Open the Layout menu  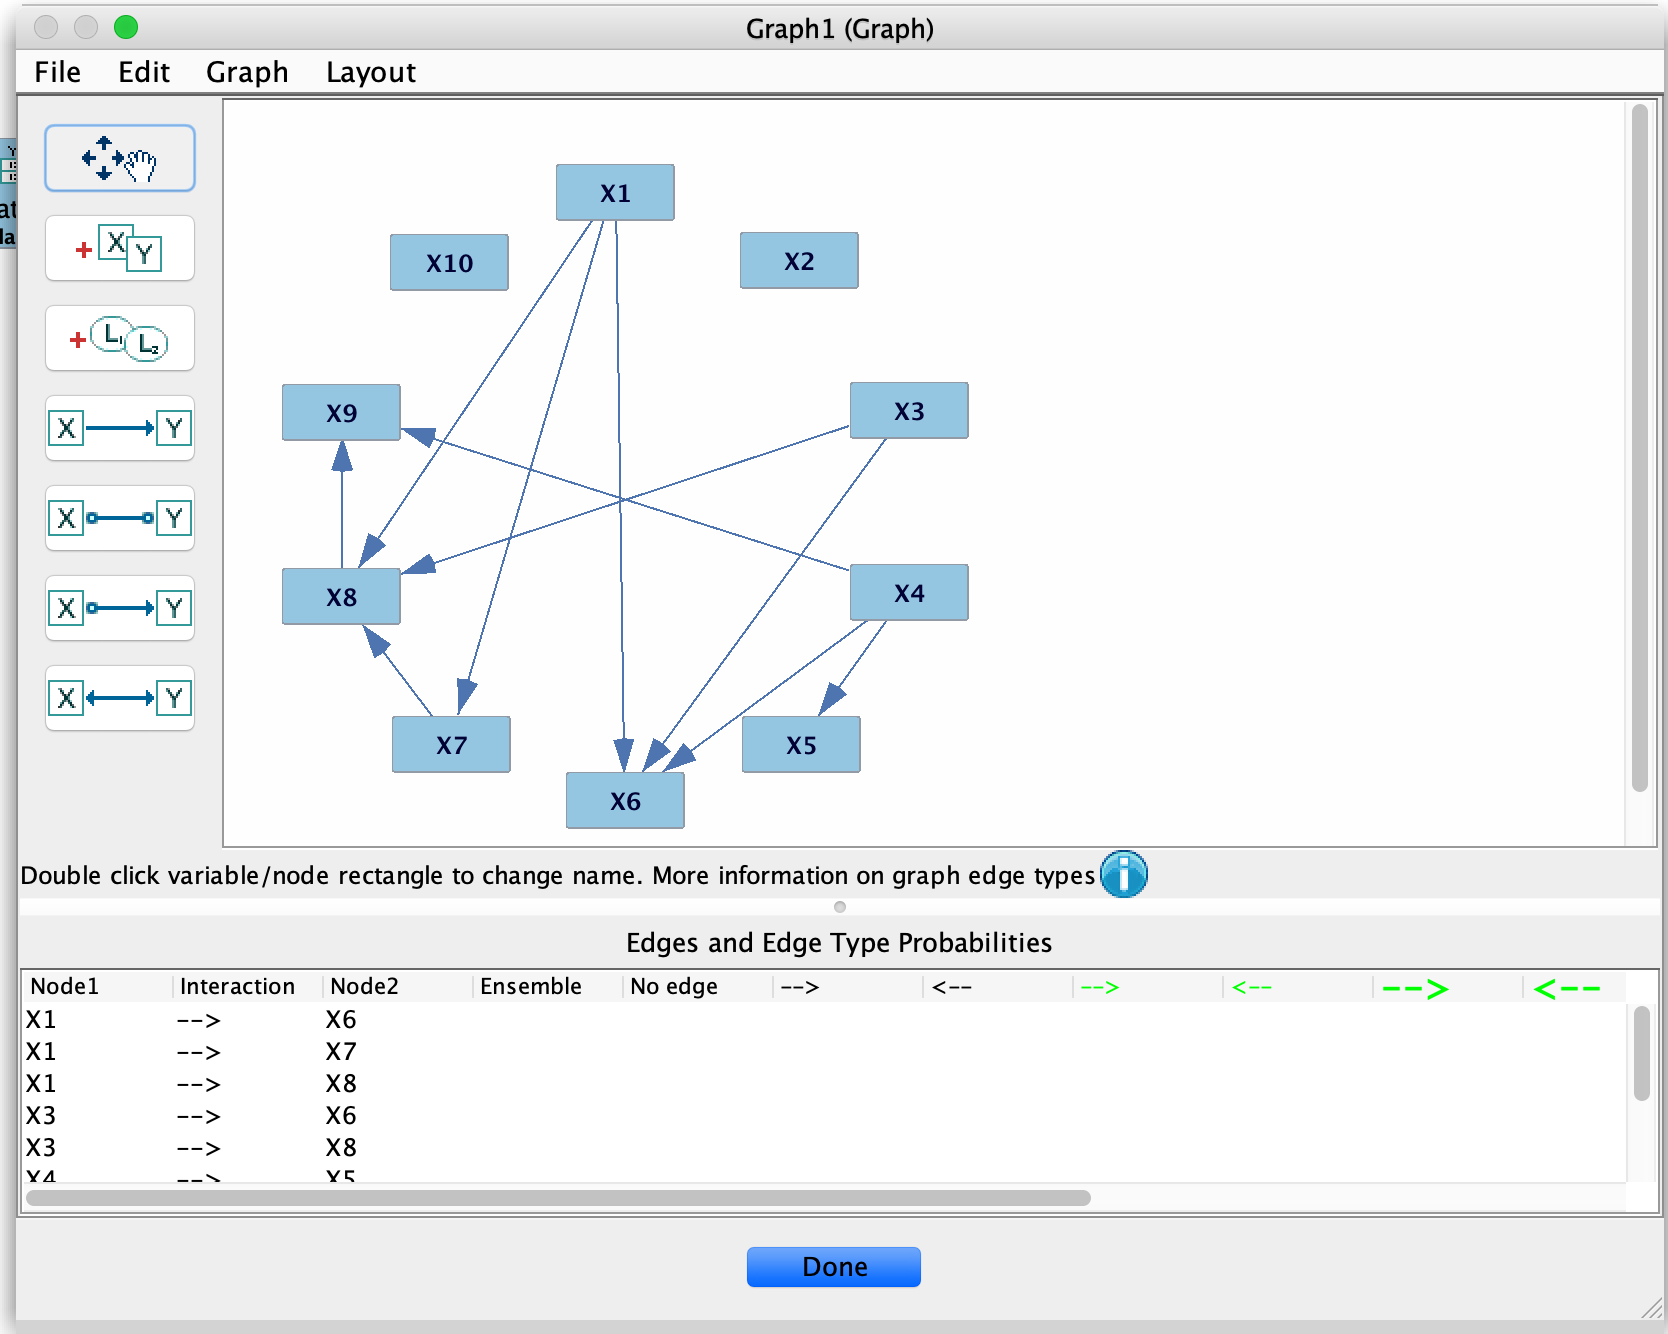click(369, 71)
